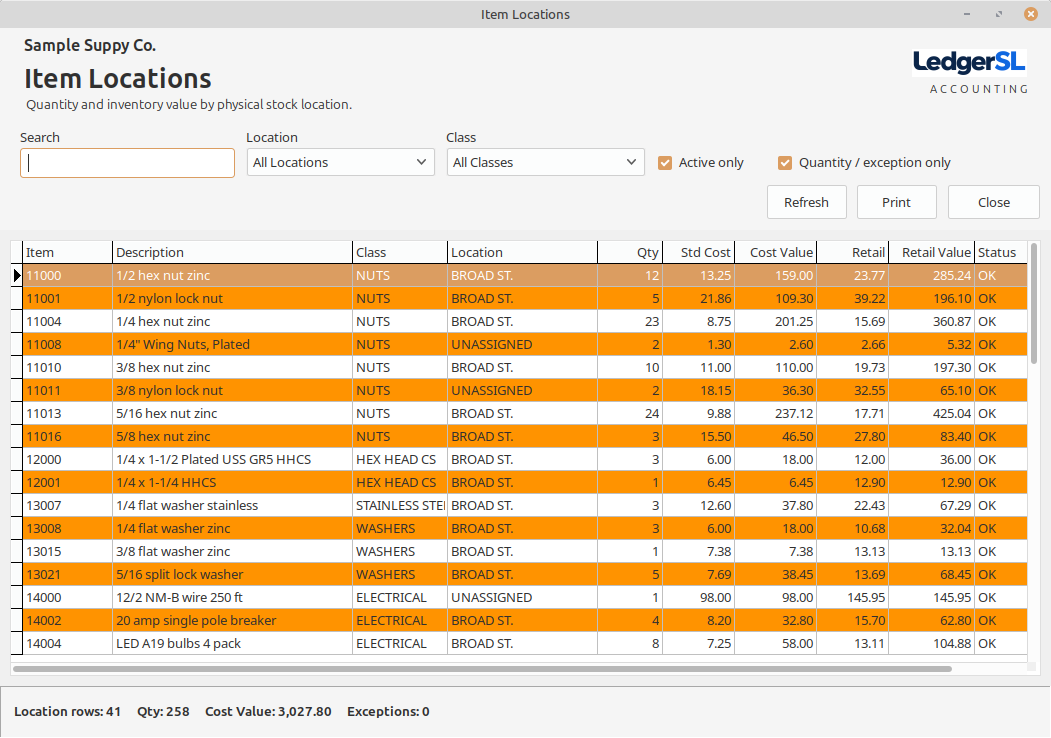Viewport: 1051px width, 738px height.
Task: Click quantity 24 cell for item 11013
Action: click(x=630, y=414)
